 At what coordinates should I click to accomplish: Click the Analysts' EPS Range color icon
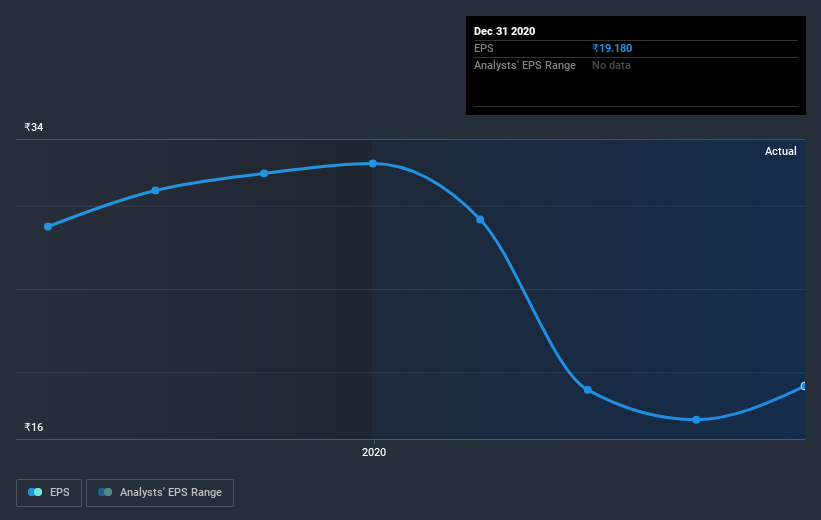(x=105, y=492)
